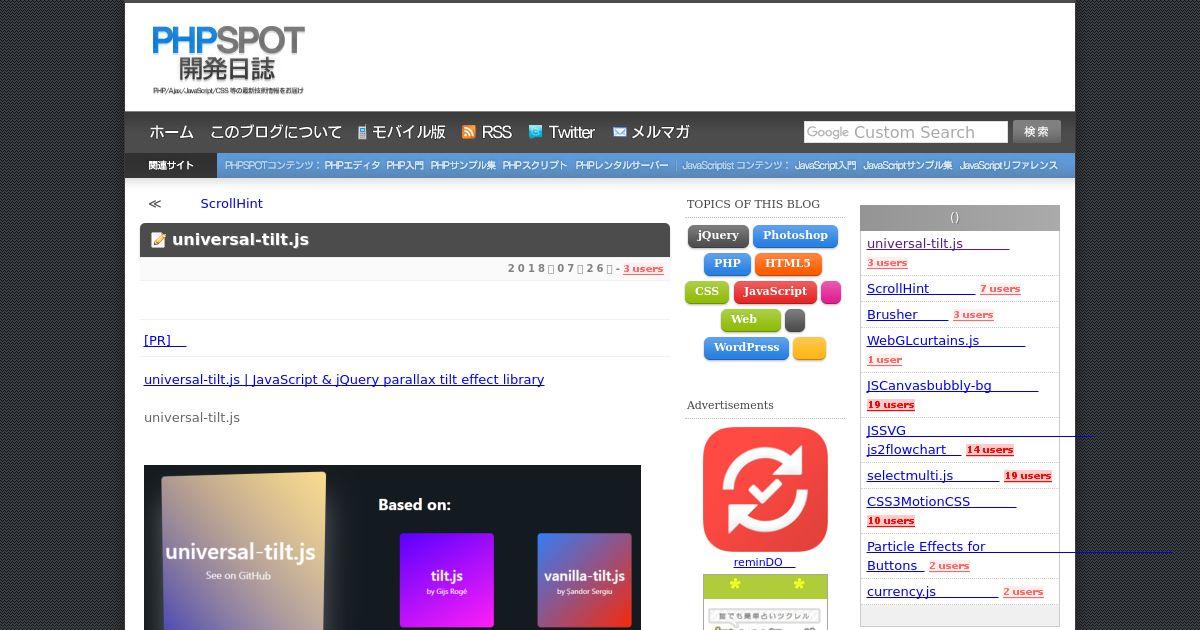Viewport: 1200px width, 630px height.
Task: Open selectmulti.js sidebar link
Action: coord(933,475)
